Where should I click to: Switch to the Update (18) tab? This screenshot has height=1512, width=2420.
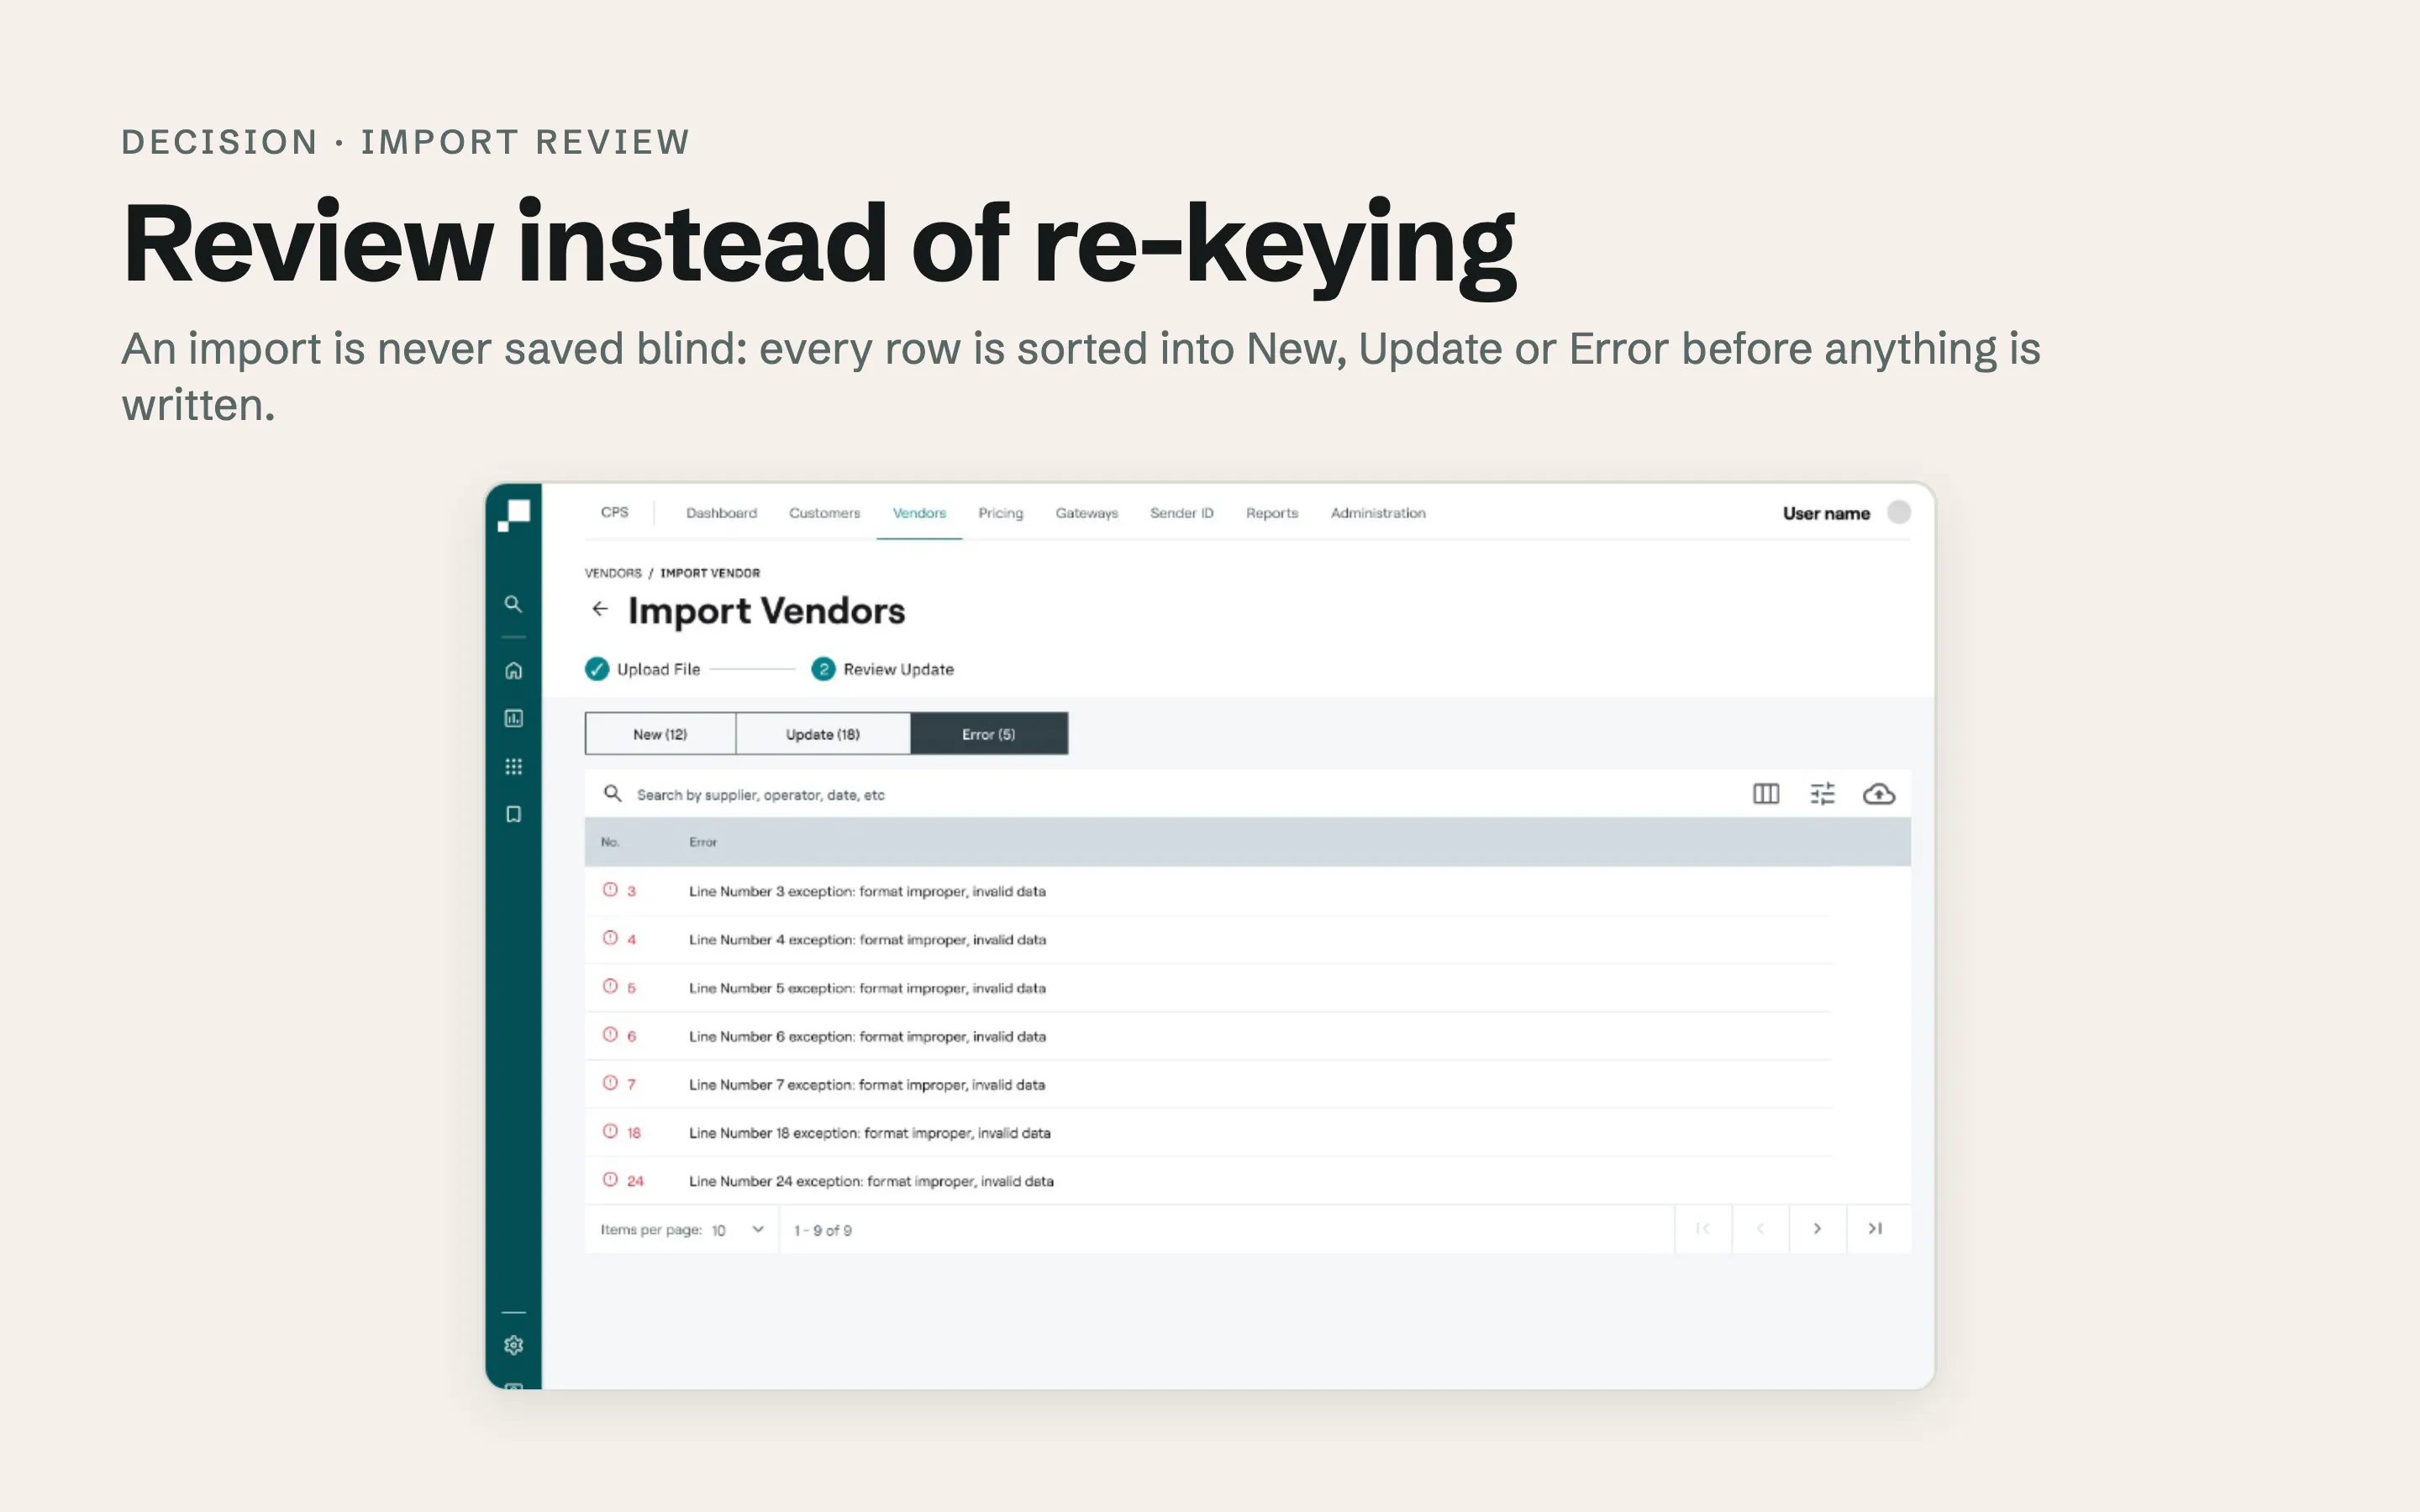(823, 734)
